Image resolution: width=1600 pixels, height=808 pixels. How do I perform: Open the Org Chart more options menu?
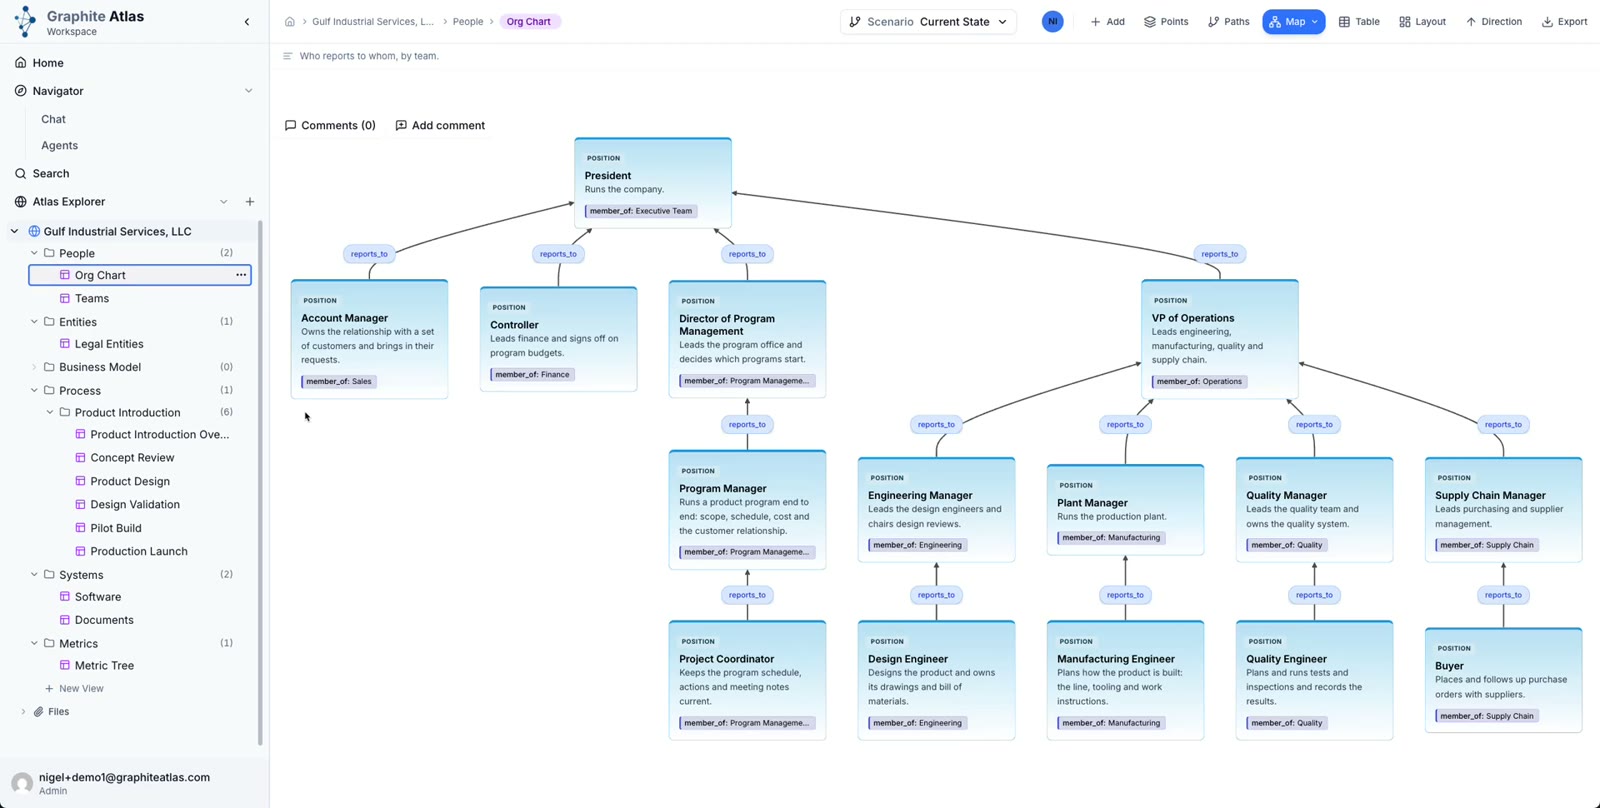(241, 275)
